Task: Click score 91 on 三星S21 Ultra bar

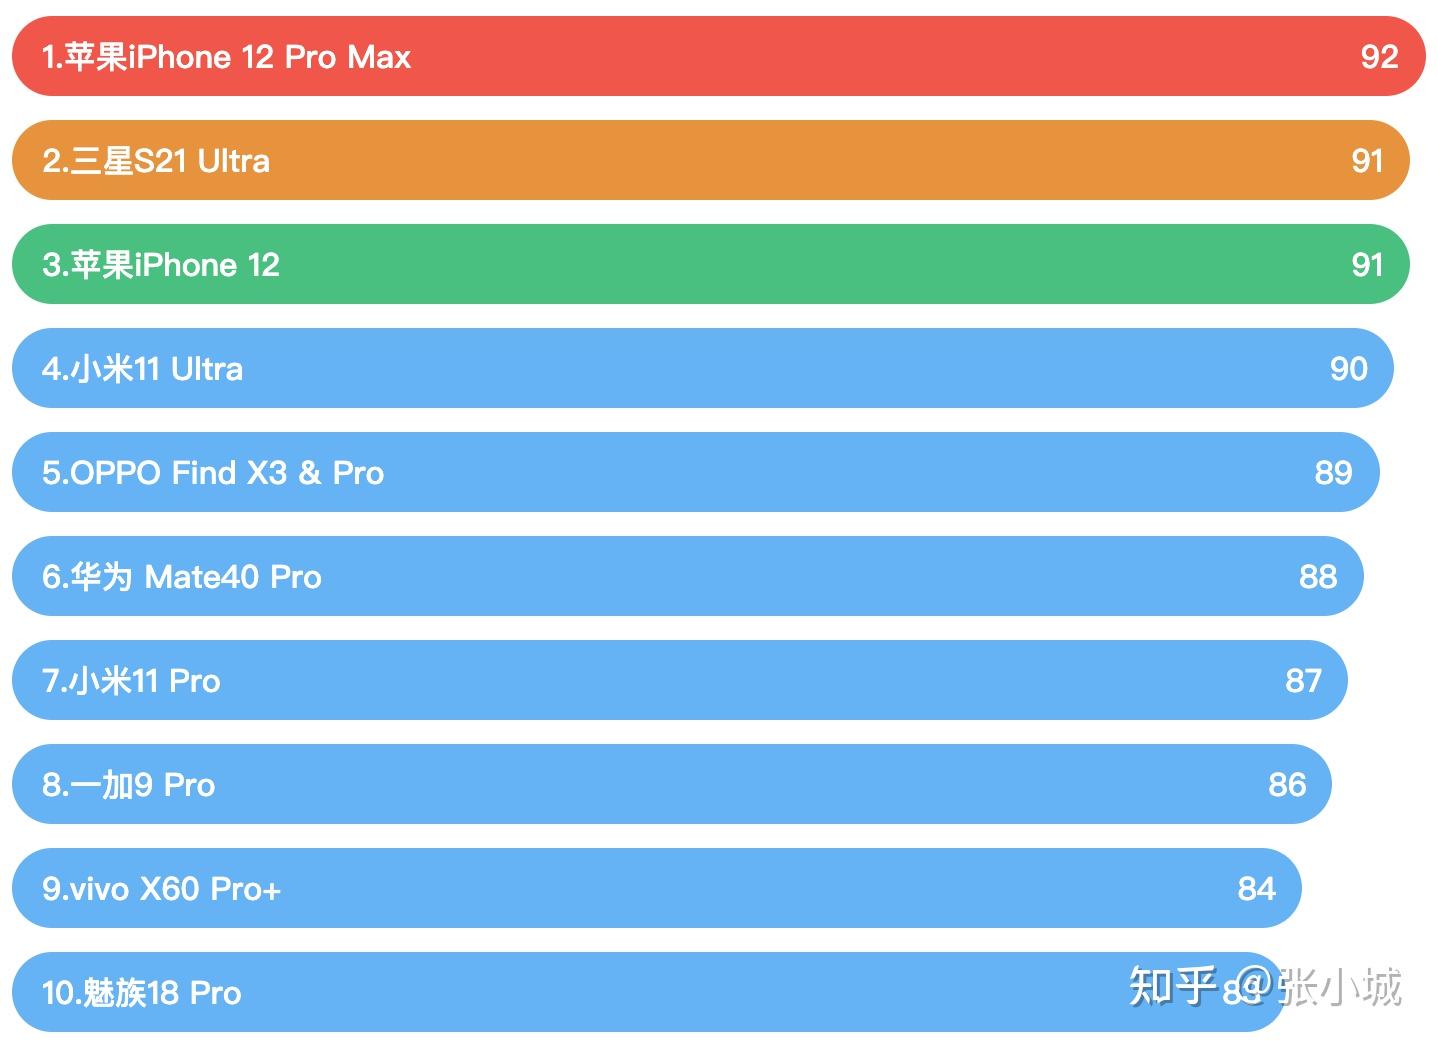Action: pos(1367,161)
